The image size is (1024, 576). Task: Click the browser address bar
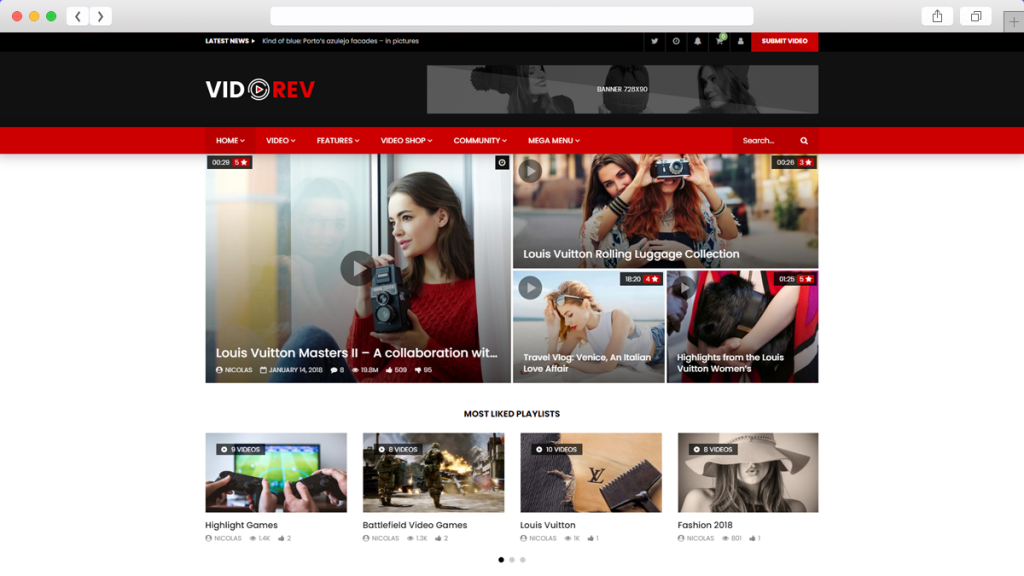point(511,16)
